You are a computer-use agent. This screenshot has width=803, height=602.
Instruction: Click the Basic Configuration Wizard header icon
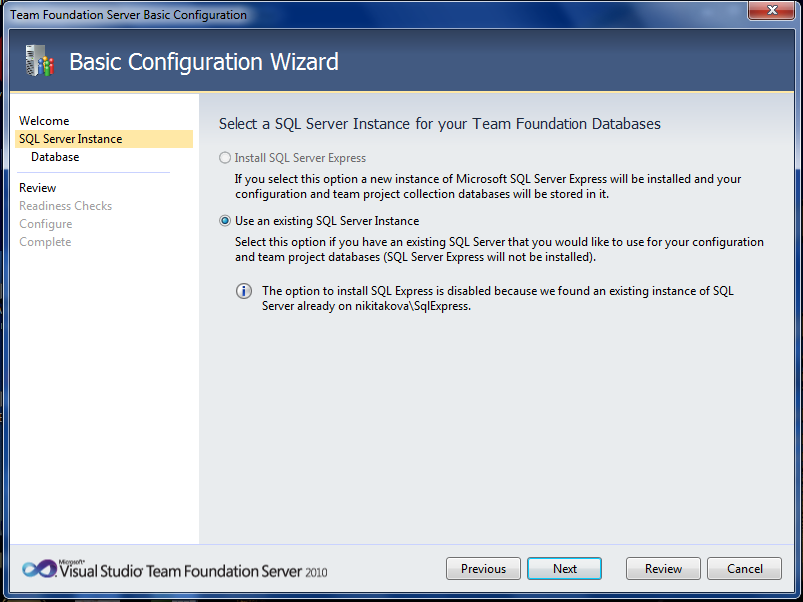click(38, 61)
